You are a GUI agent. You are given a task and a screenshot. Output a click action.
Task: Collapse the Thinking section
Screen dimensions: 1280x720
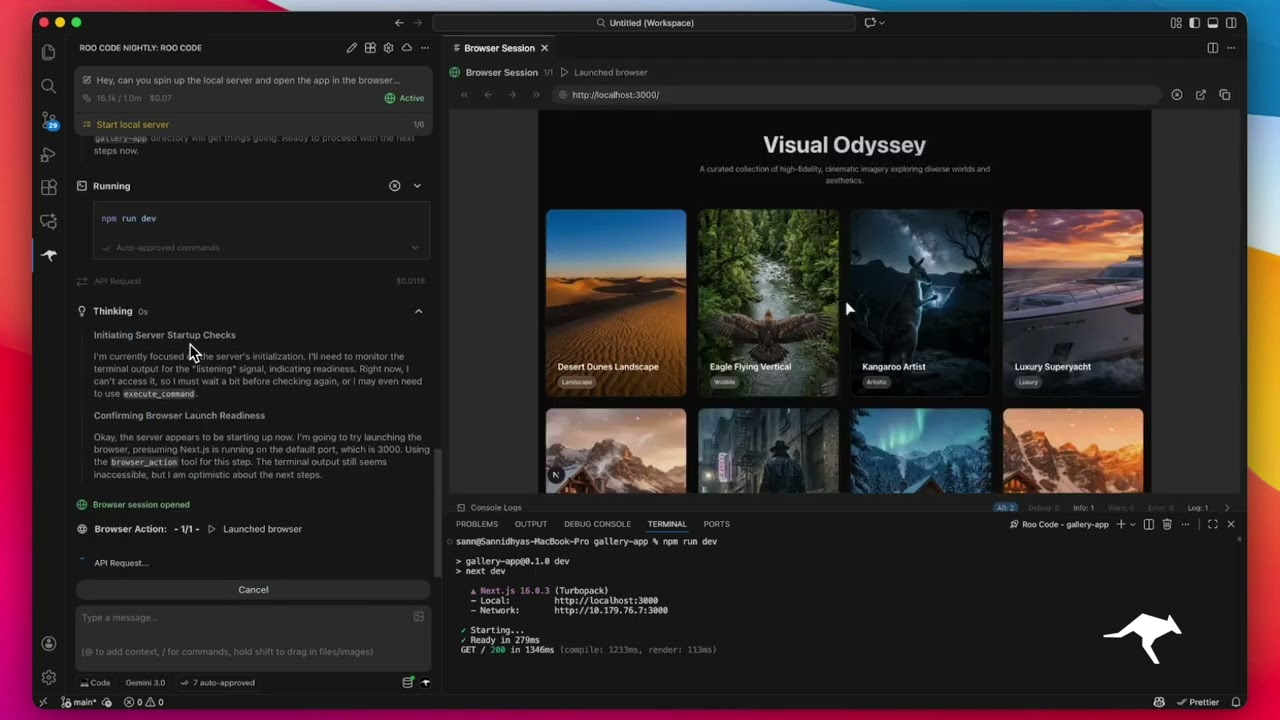tap(418, 311)
